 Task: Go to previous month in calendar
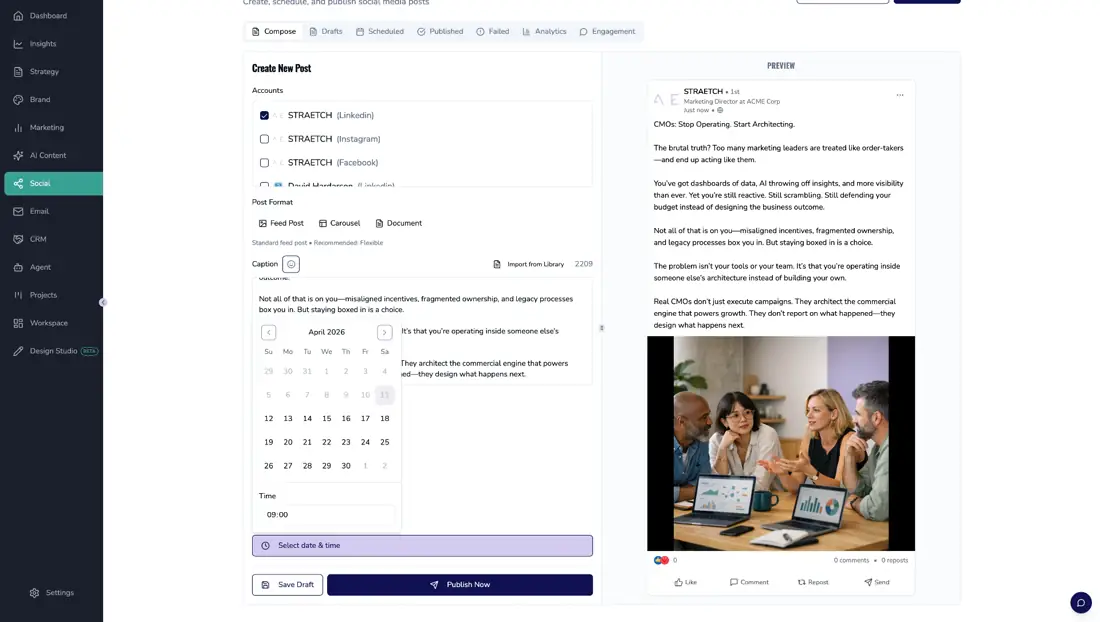(x=269, y=332)
